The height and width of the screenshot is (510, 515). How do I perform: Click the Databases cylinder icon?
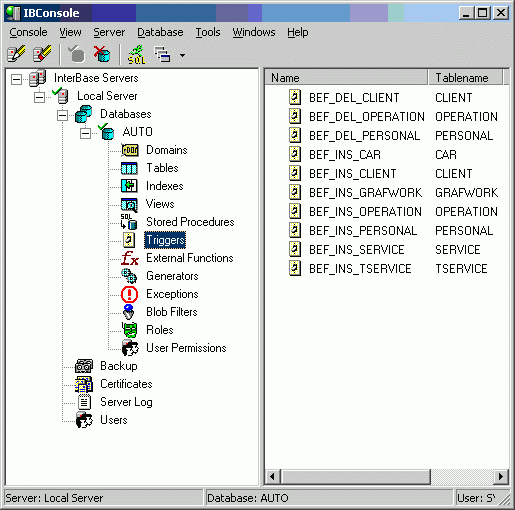83,114
